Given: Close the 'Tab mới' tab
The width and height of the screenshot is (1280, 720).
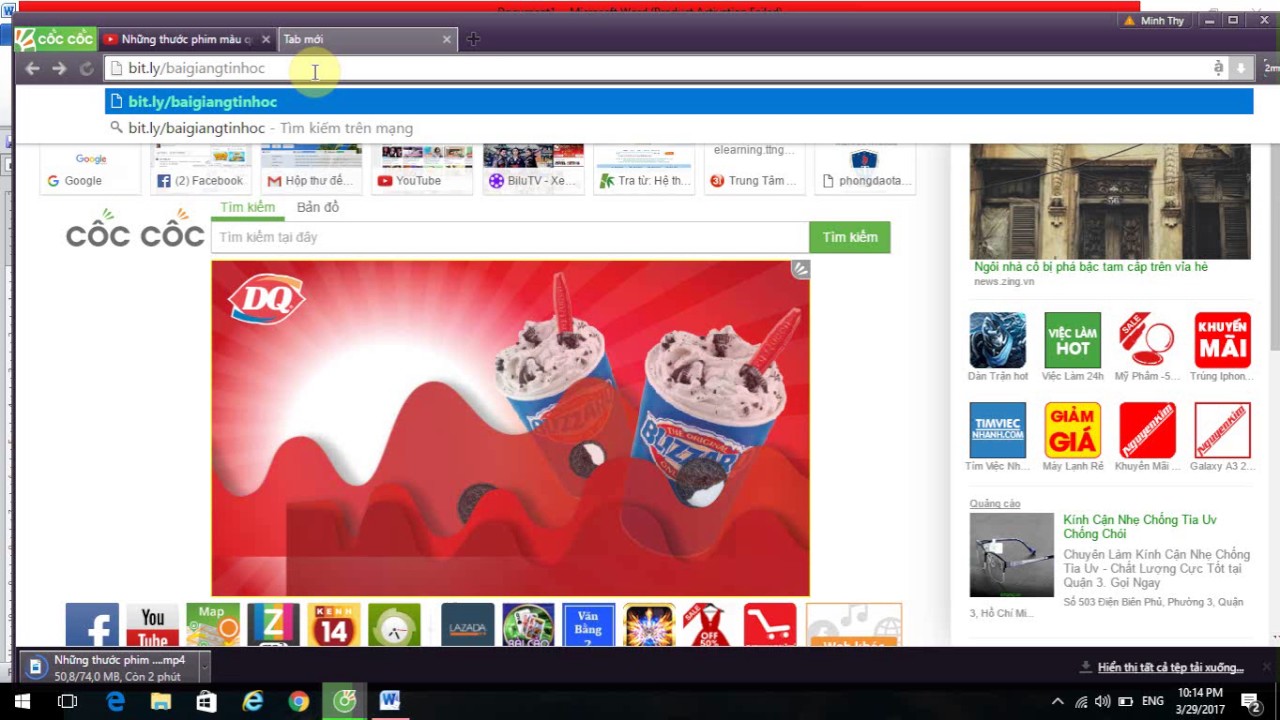Looking at the screenshot, I should click(446, 39).
